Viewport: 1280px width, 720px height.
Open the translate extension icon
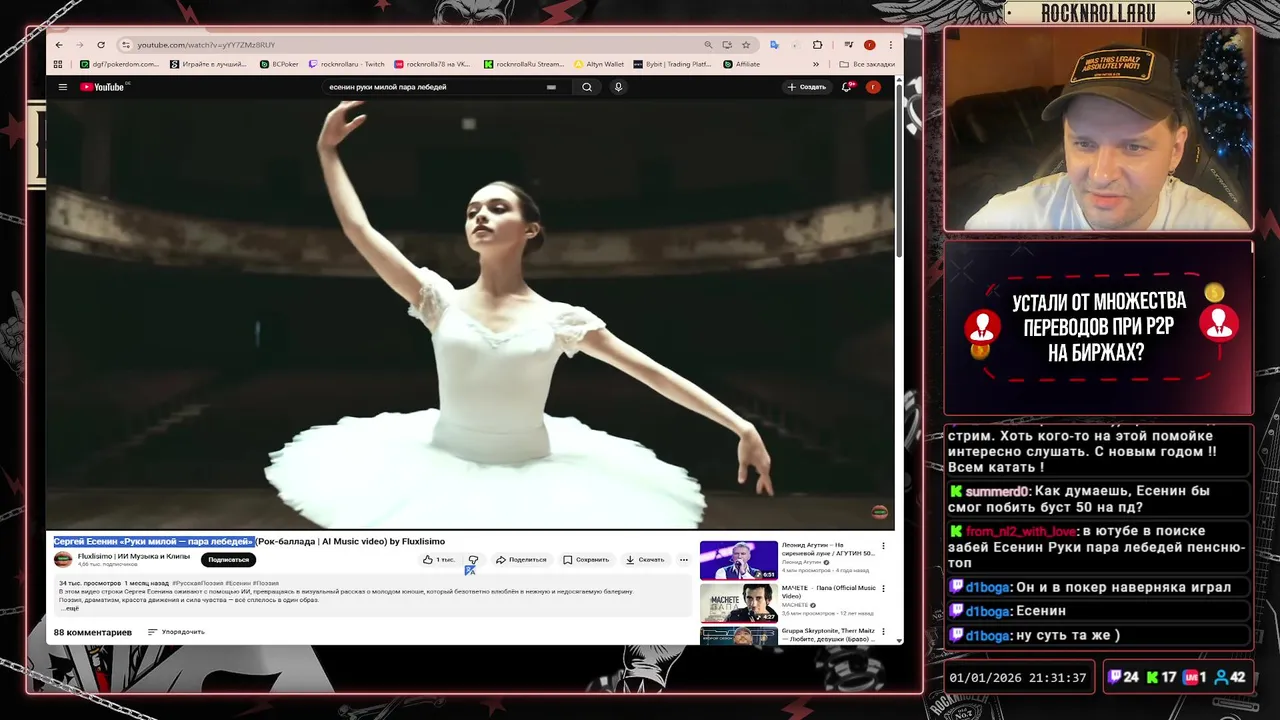pos(774,45)
